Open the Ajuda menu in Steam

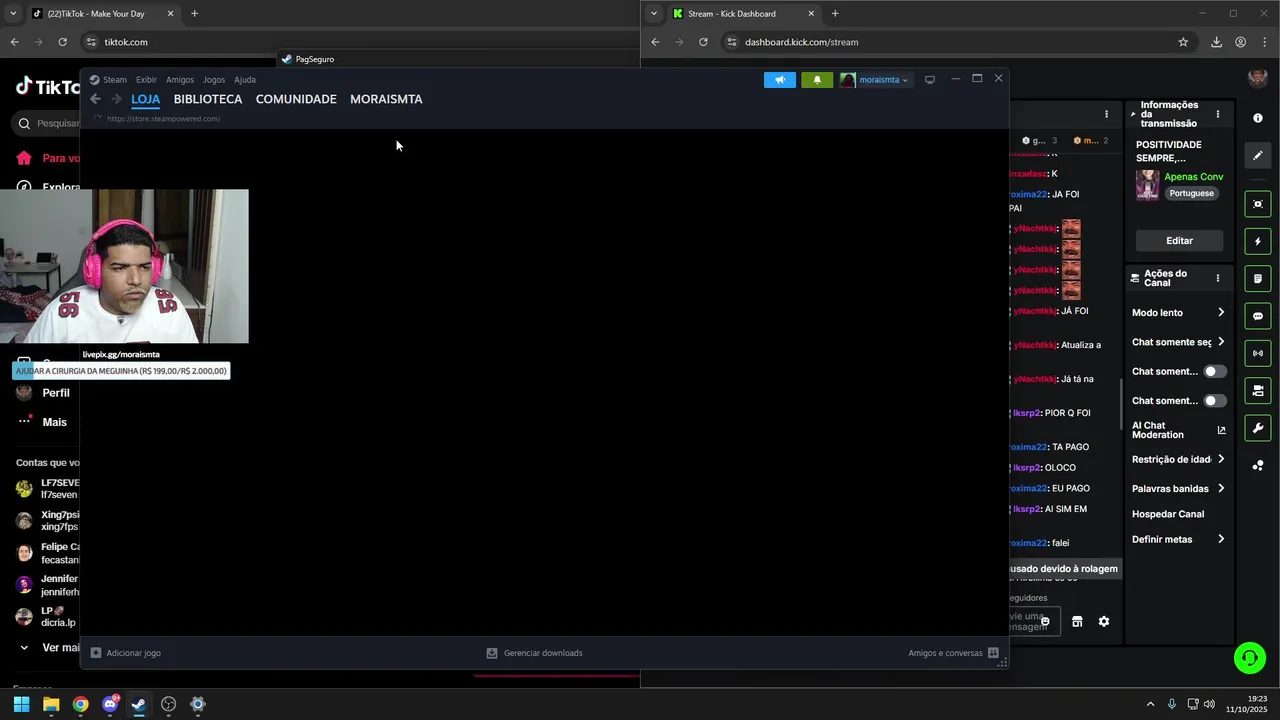245,80
